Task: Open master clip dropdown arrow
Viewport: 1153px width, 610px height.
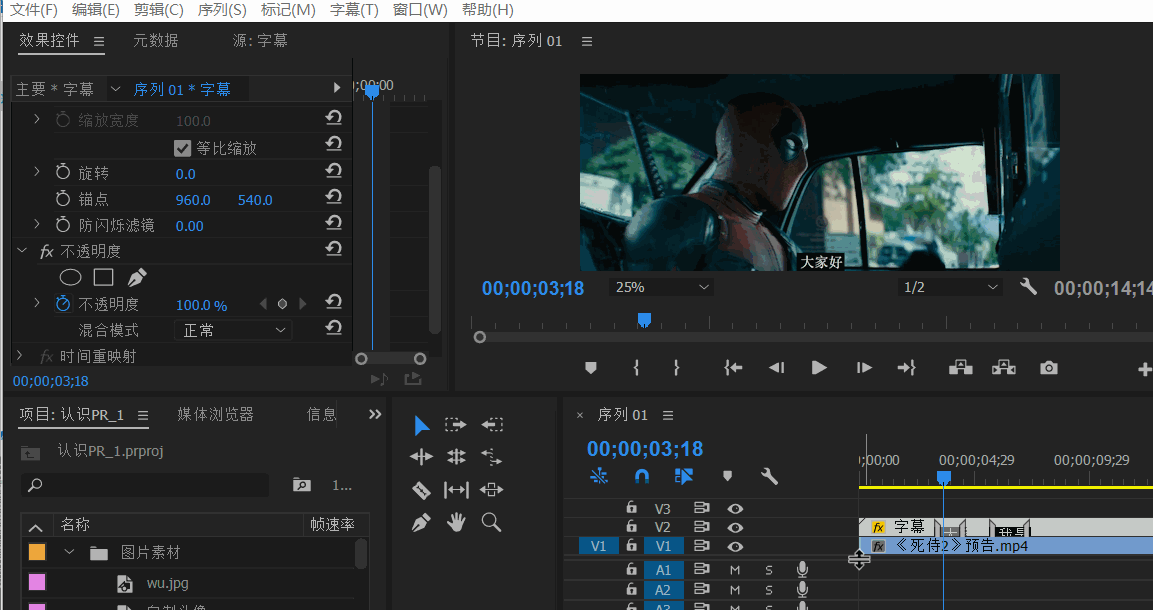Action: click(x=115, y=89)
